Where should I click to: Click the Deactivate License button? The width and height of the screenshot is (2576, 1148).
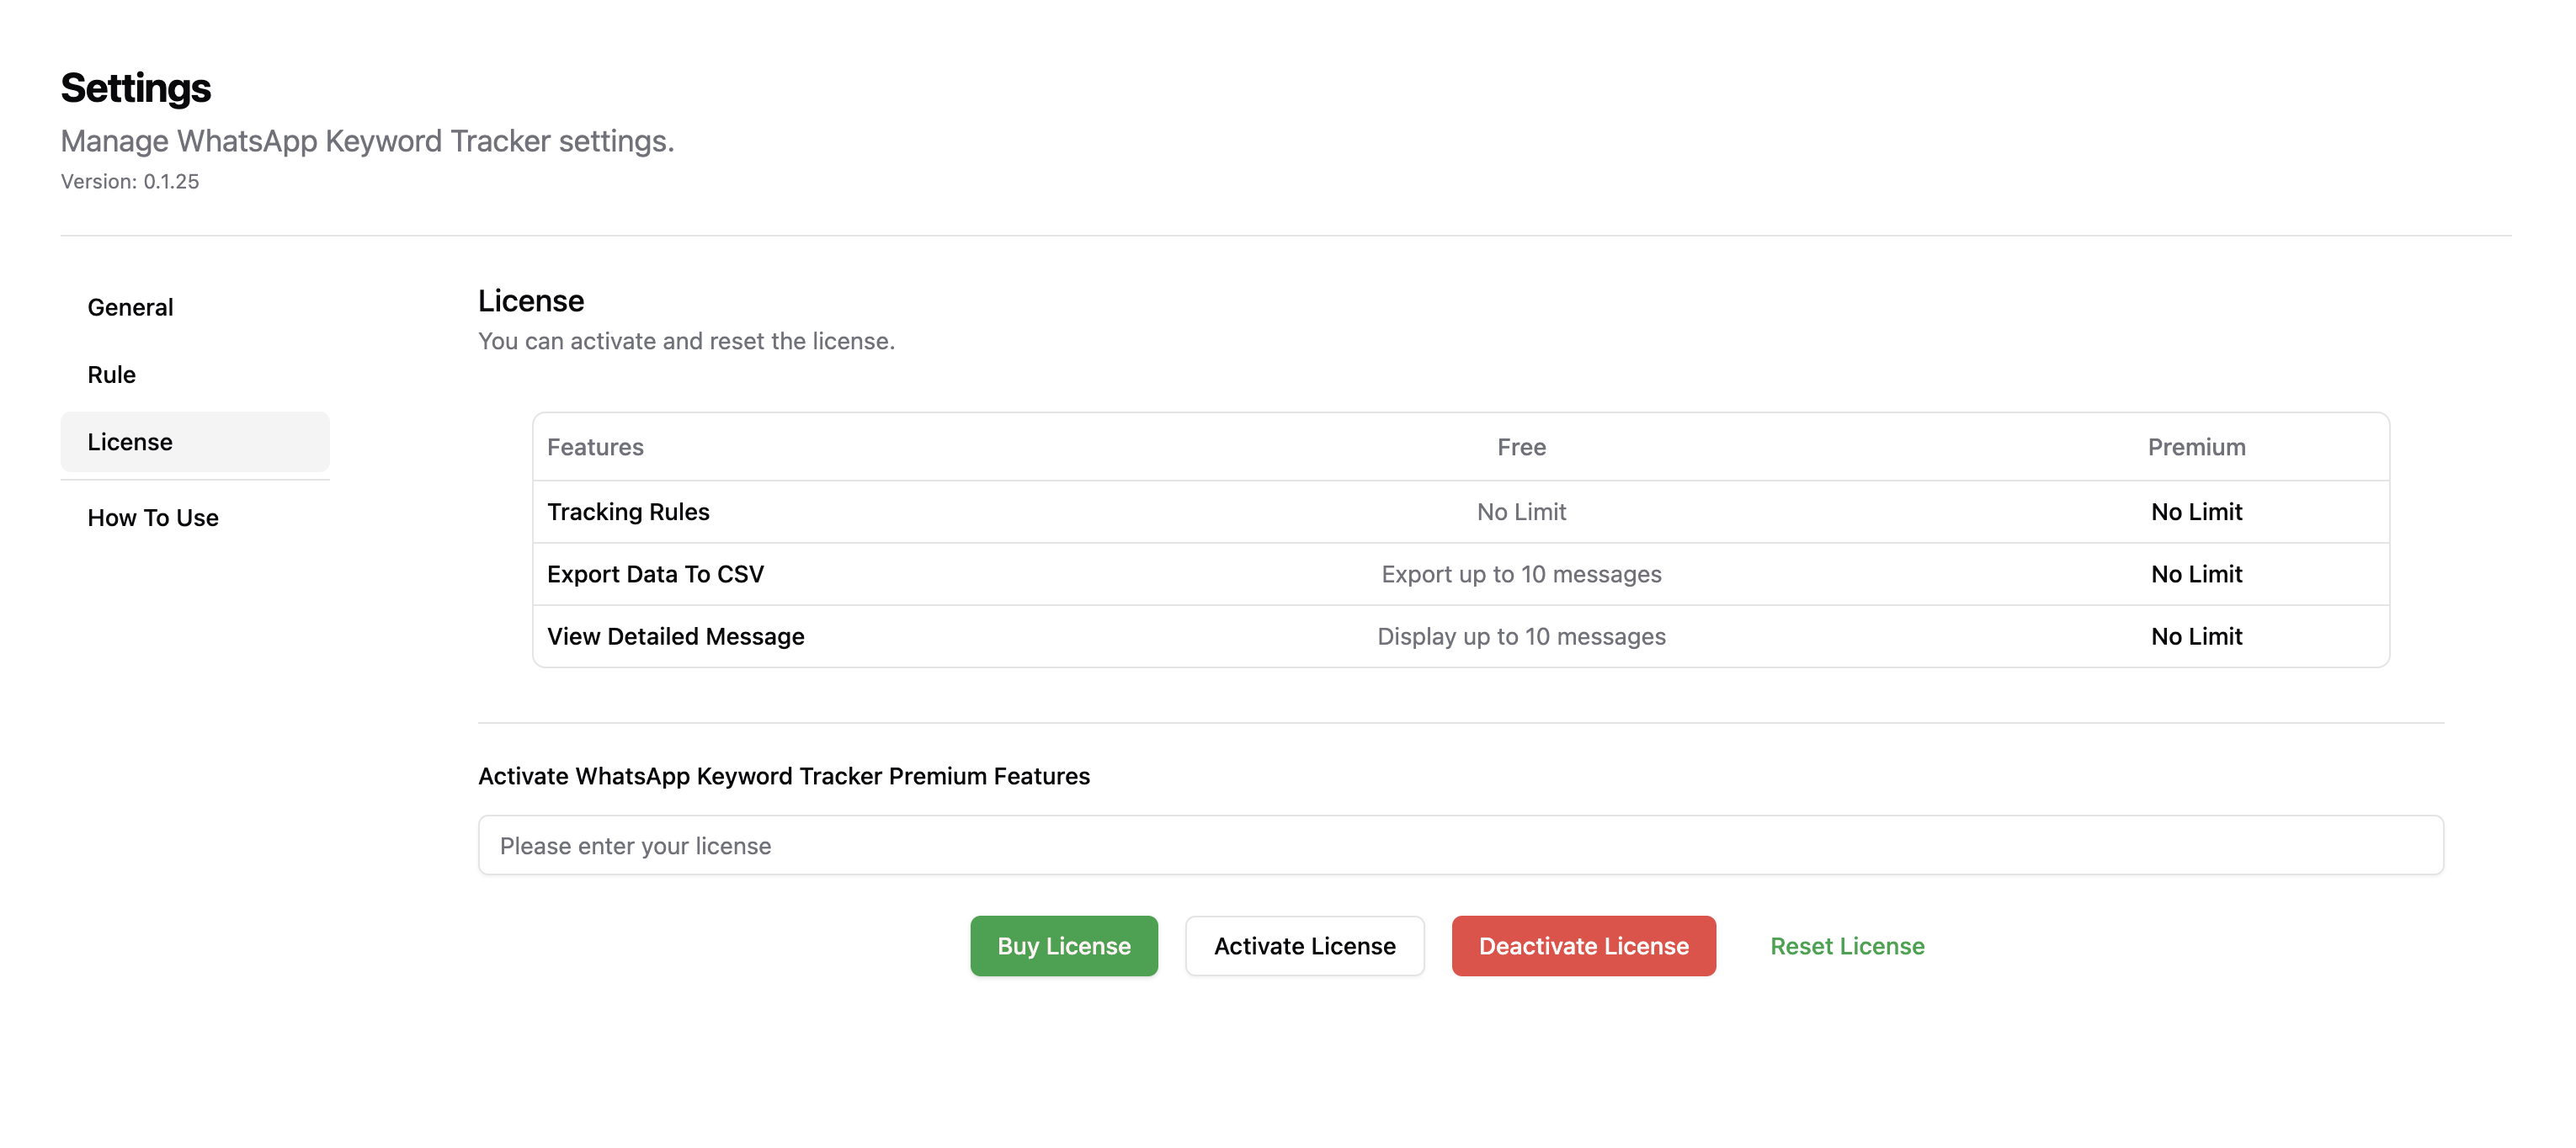pos(1583,945)
